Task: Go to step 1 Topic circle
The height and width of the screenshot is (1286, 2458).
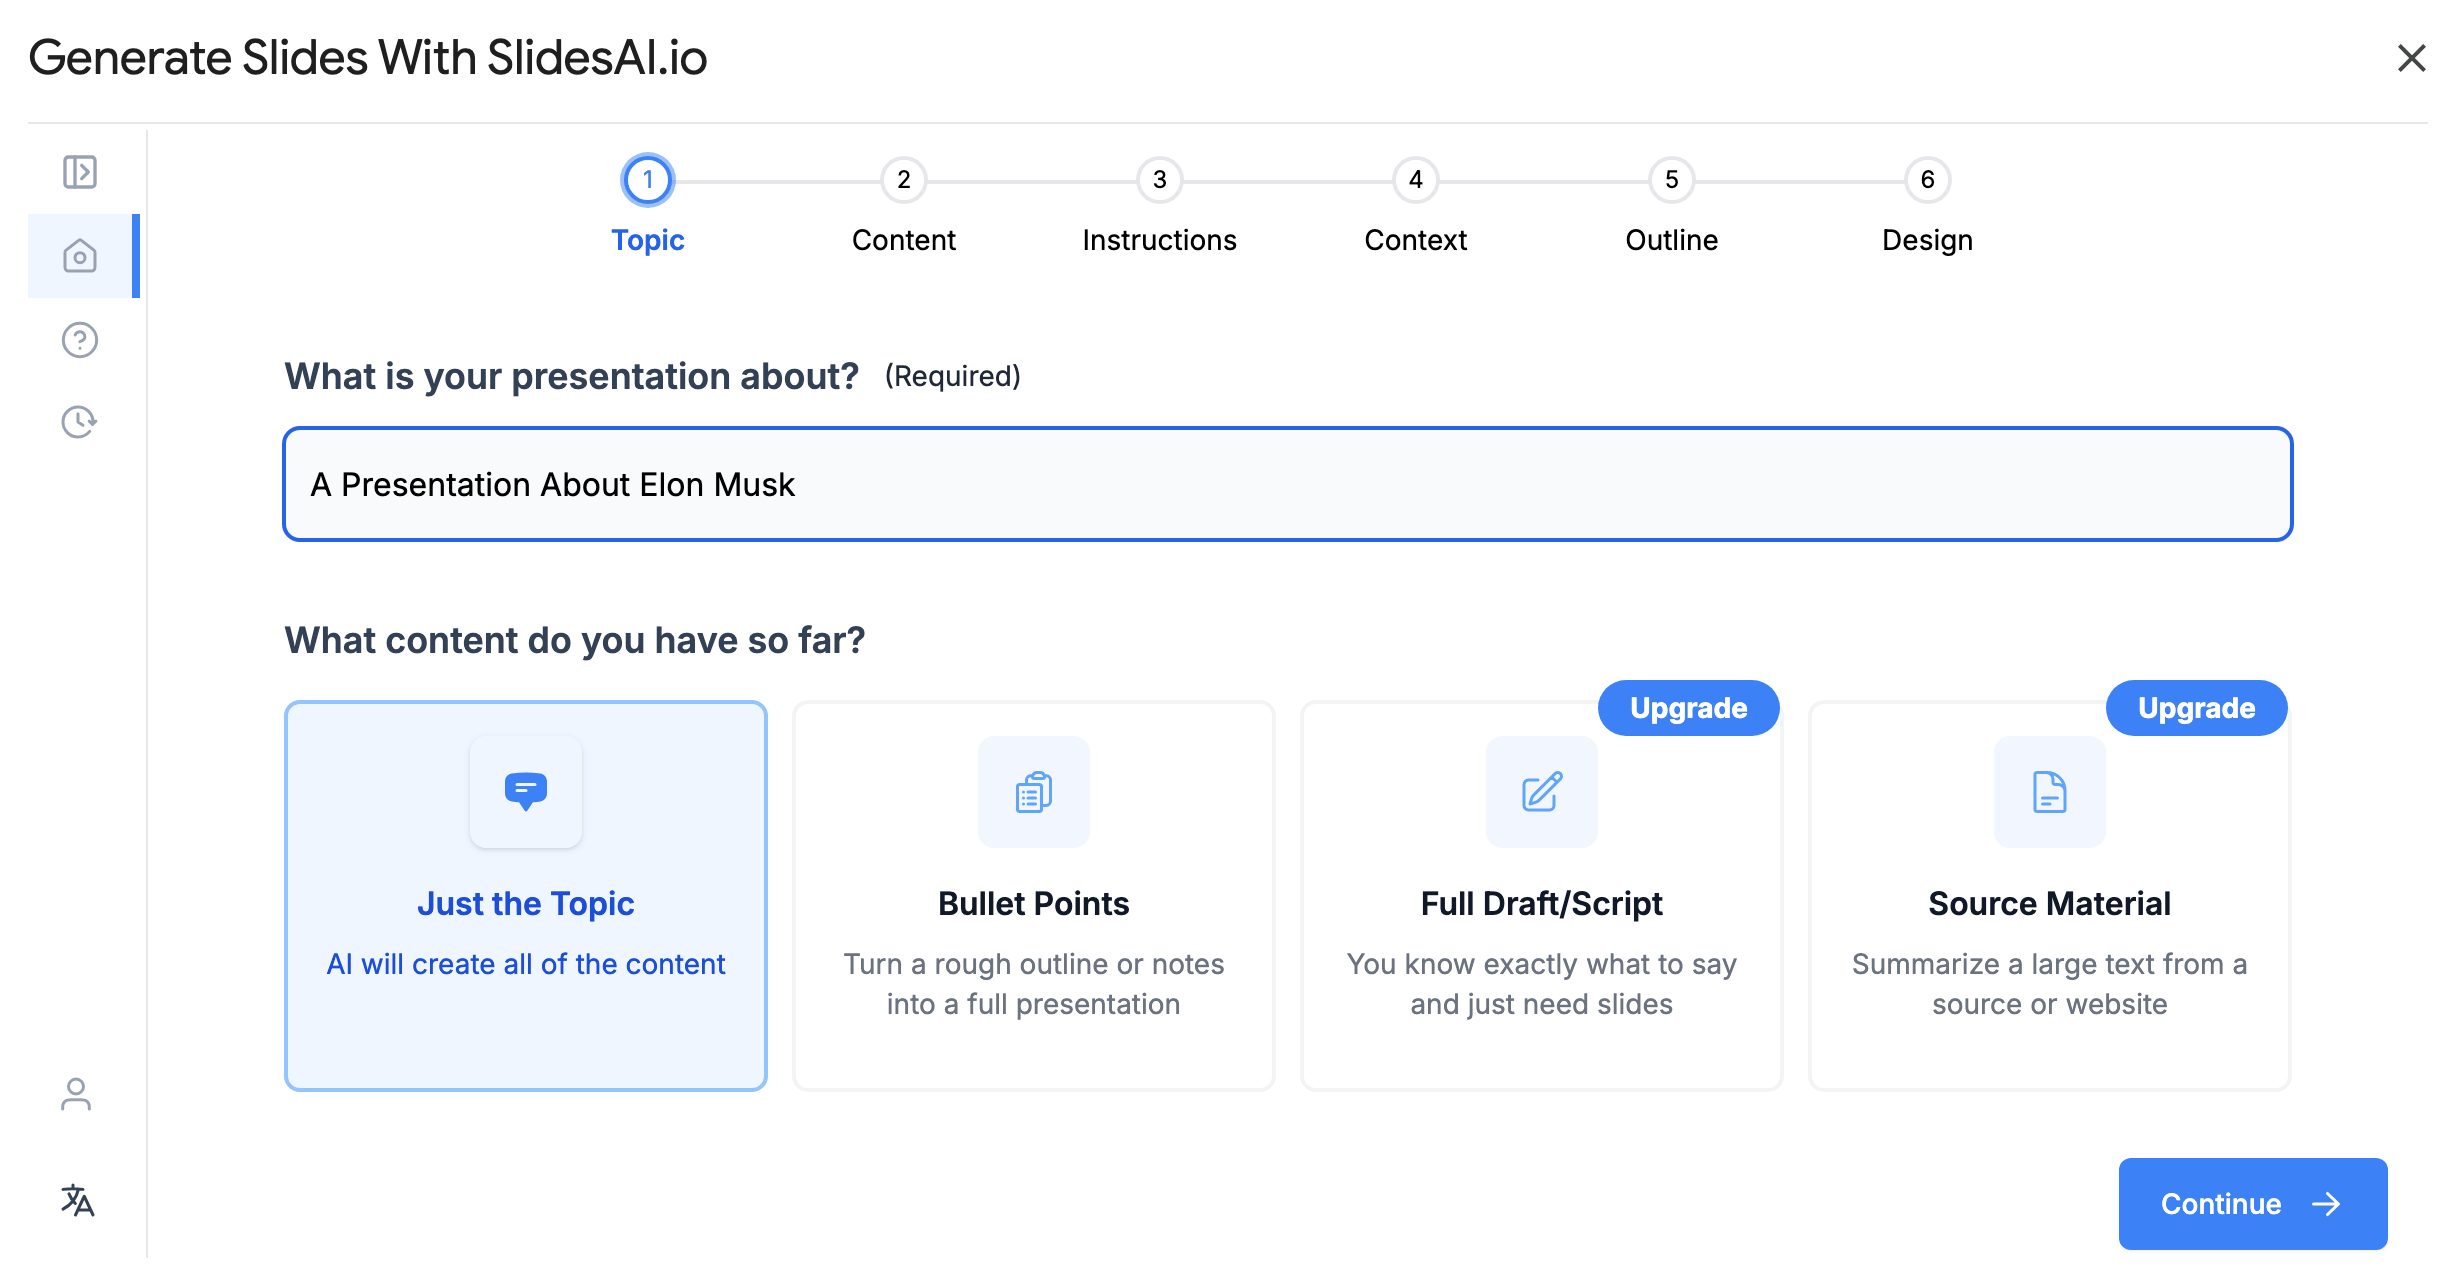Action: (648, 180)
